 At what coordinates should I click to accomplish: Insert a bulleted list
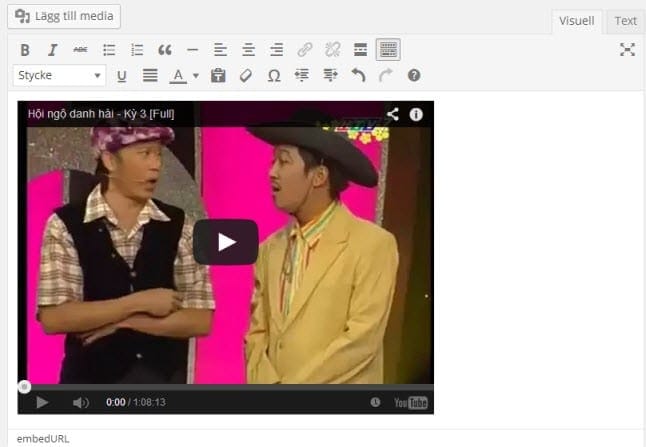[109, 50]
